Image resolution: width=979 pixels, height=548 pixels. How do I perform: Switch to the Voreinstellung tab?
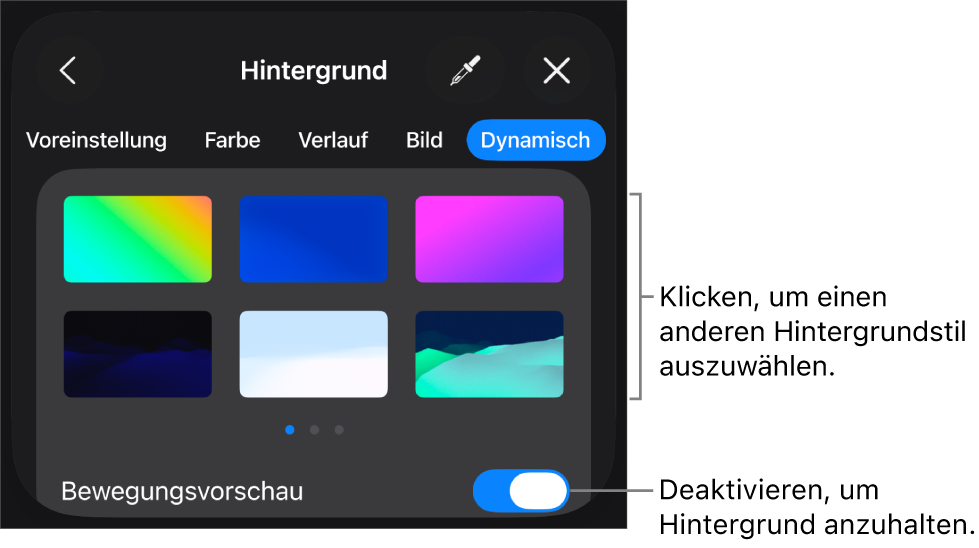(96, 140)
